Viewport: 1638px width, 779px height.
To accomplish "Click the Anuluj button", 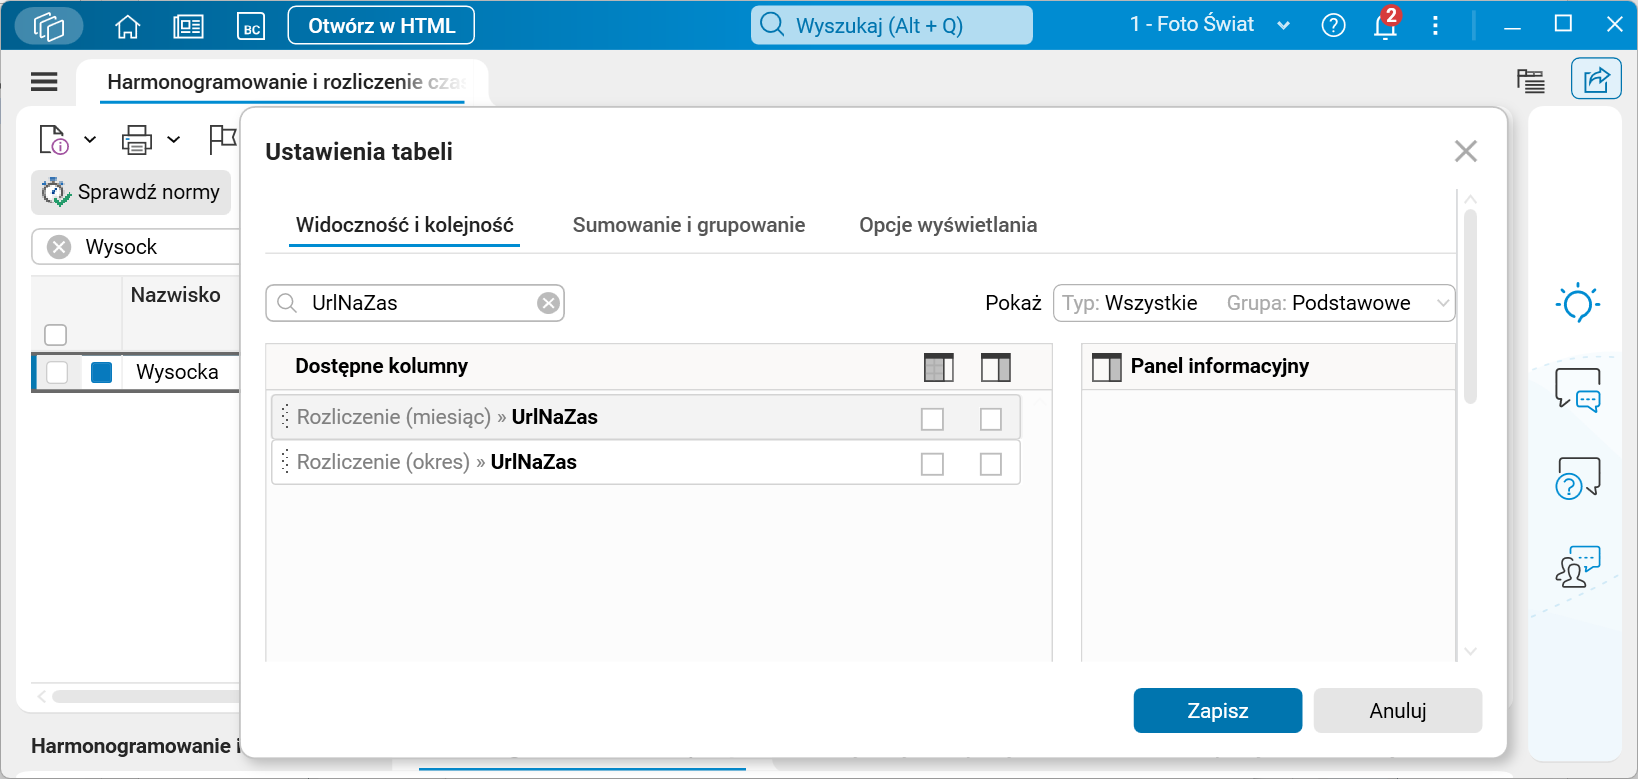I will pyautogui.click(x=1398, y=711).
